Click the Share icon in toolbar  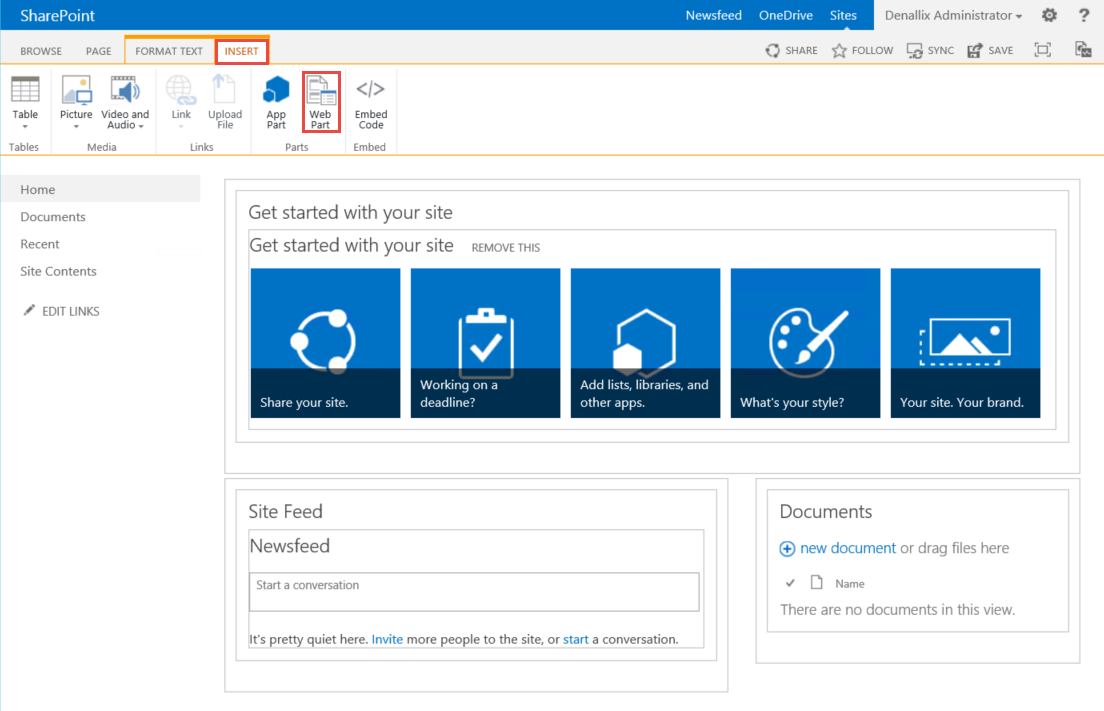791,50
